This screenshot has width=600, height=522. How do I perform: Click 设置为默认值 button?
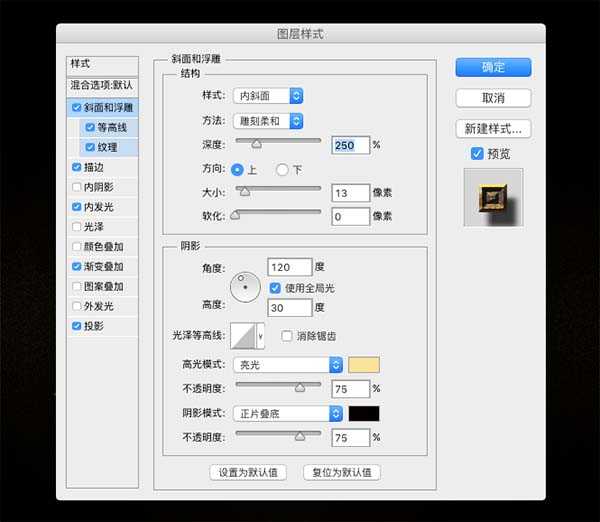(x=248, y=472)
